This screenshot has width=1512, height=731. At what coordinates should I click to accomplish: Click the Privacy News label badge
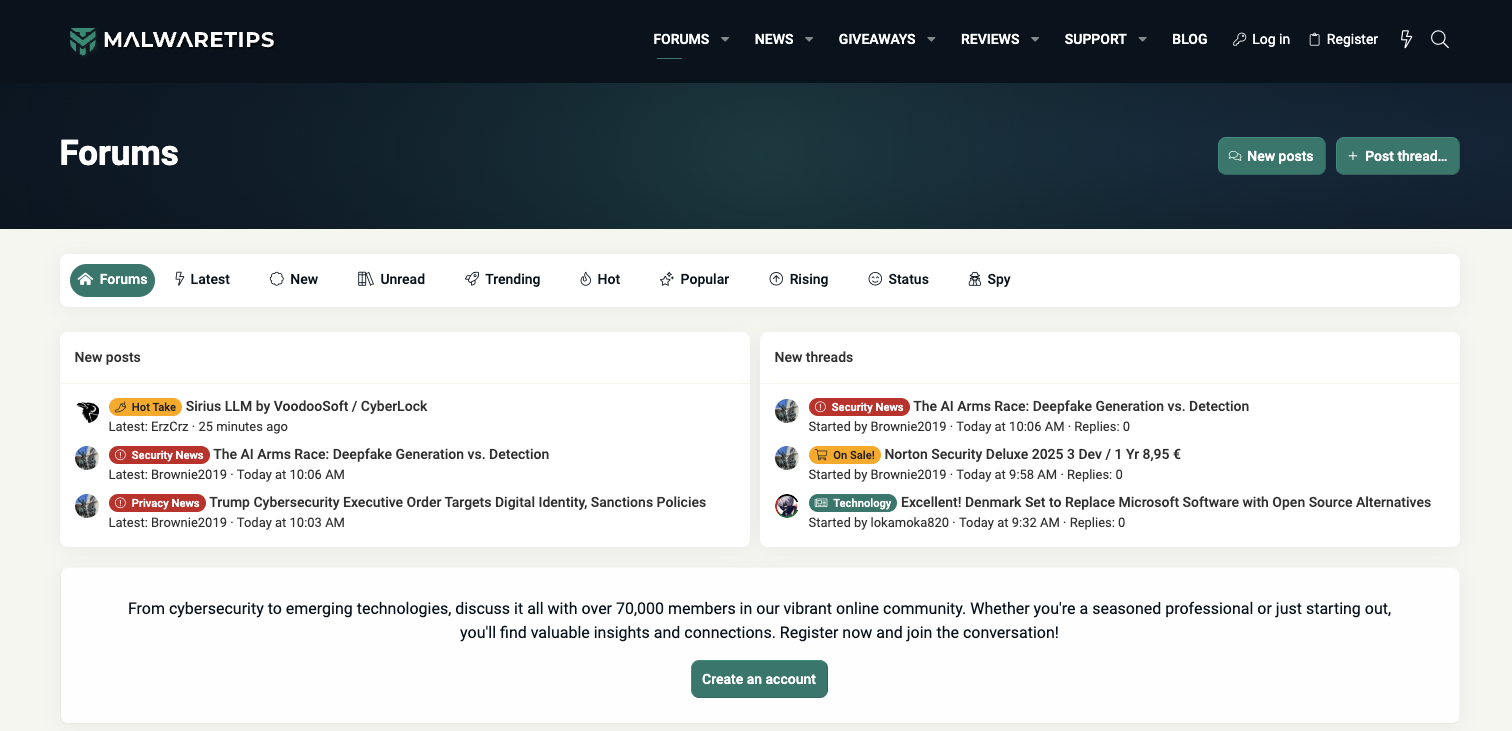tap(157, 503)
